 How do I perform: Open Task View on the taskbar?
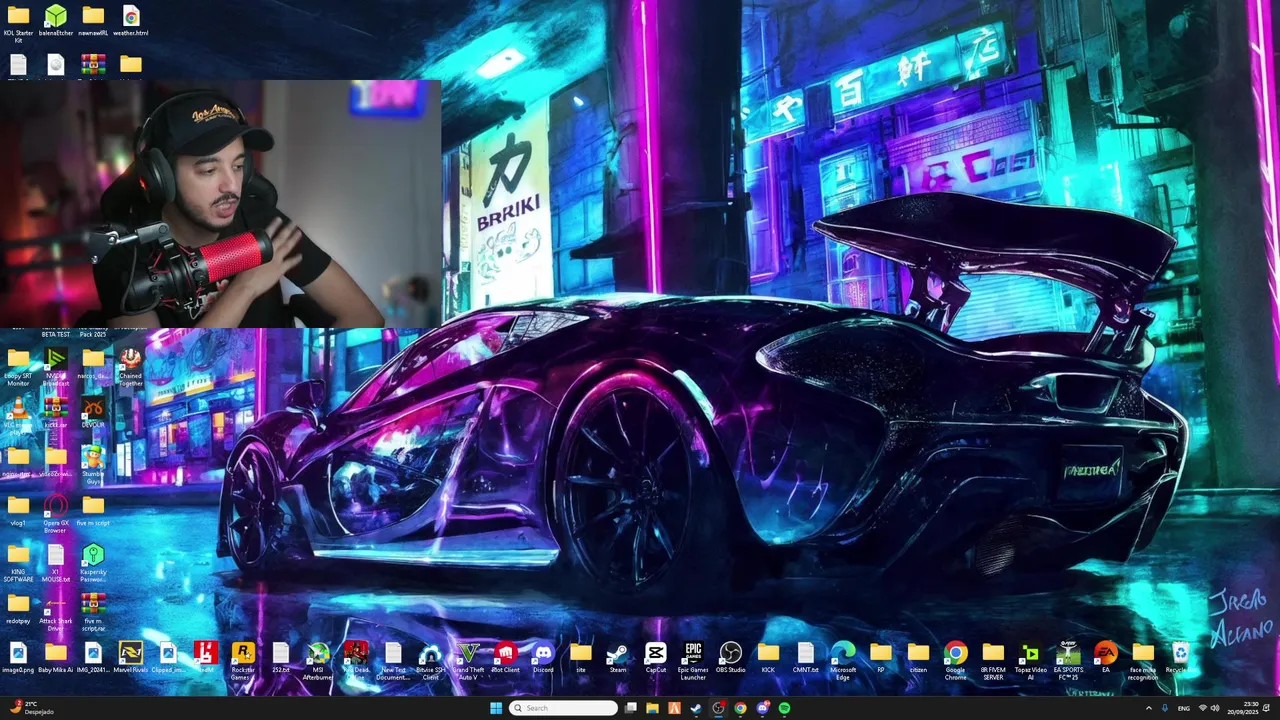(x=630, y=708)
